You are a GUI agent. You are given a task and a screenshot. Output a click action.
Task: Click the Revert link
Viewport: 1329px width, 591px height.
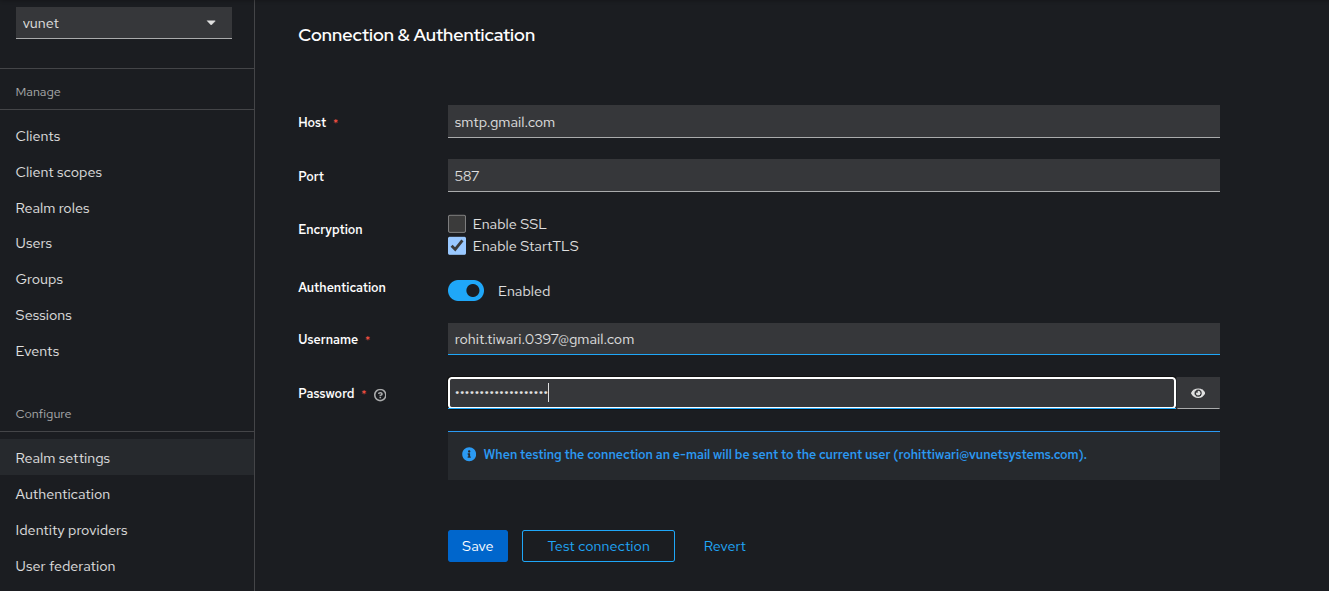coord(724,546)
